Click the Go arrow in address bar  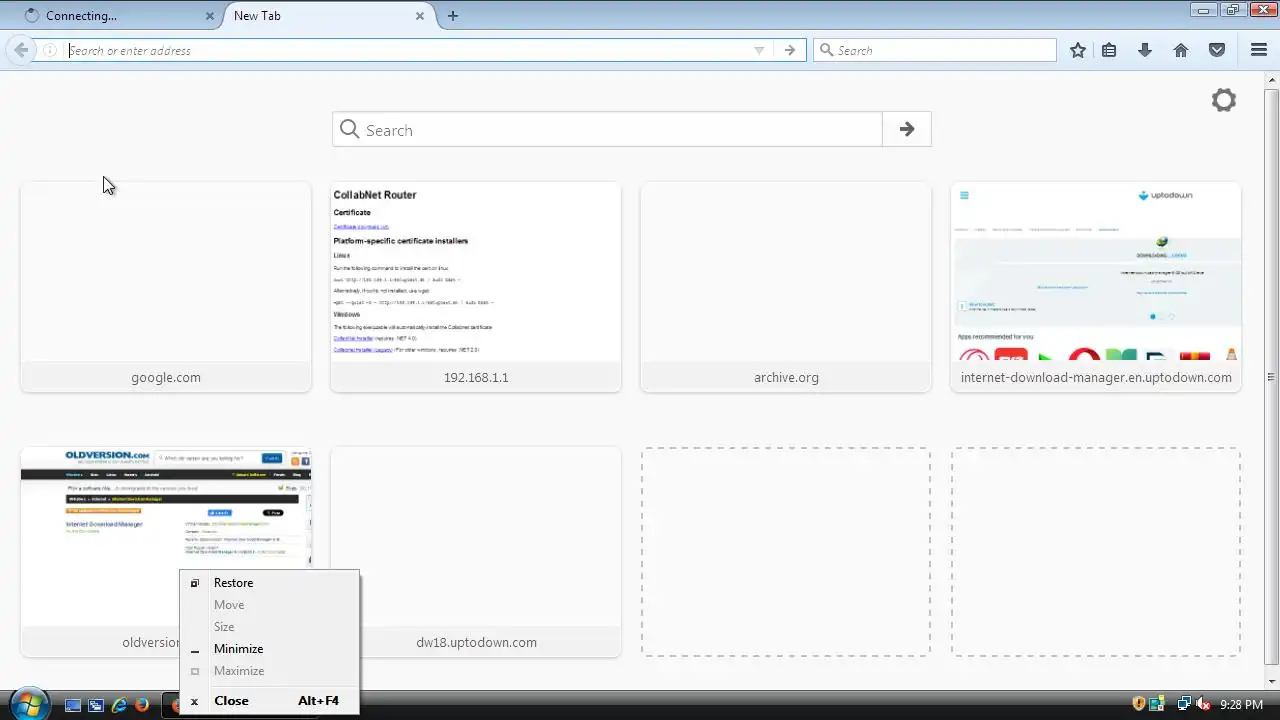[790, 50]
